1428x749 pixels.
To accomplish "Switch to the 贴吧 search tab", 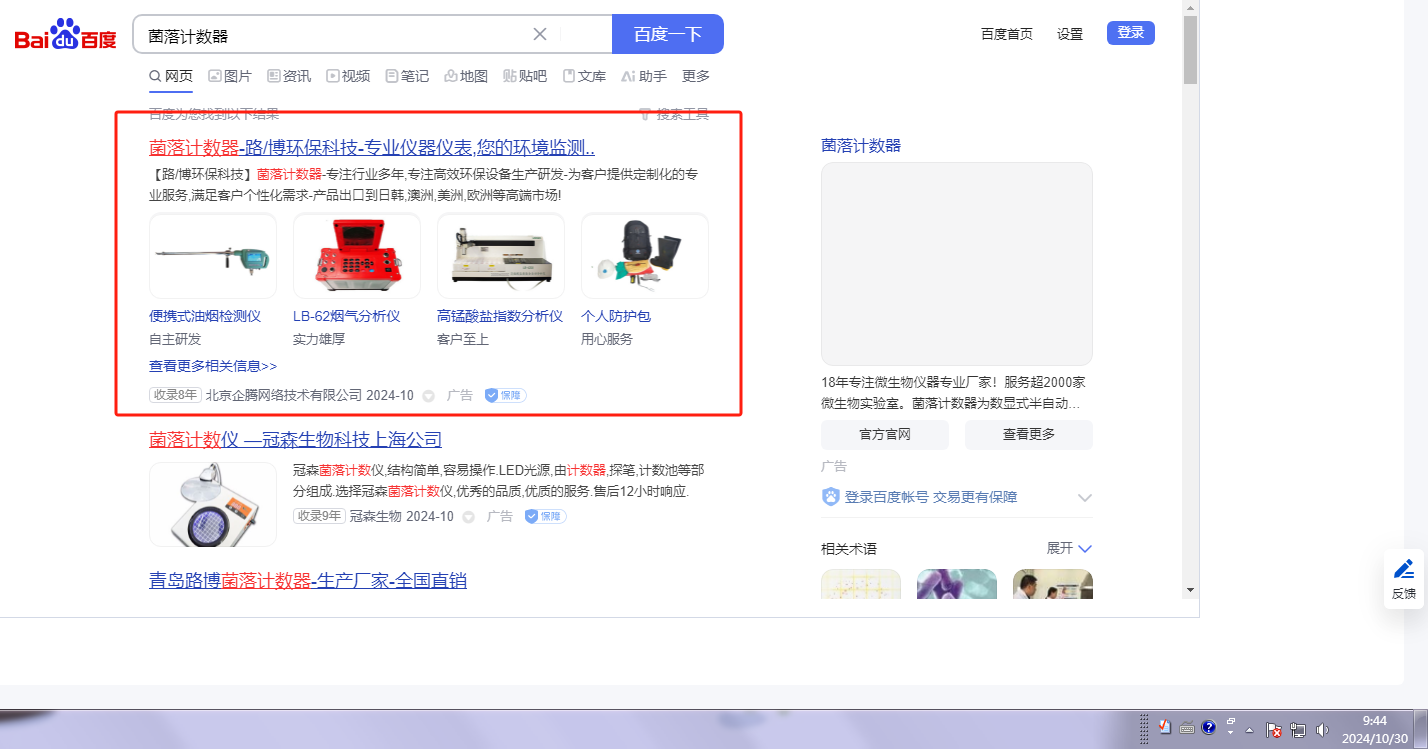I will (x=525, y=76).
